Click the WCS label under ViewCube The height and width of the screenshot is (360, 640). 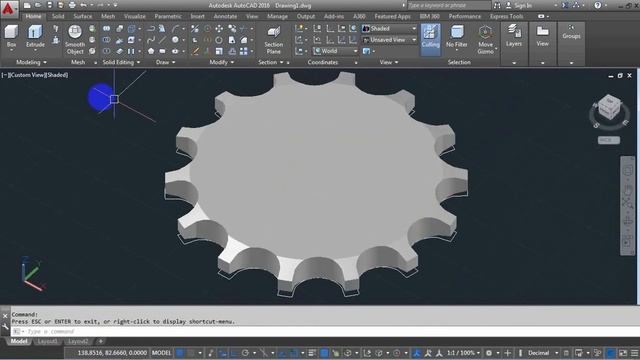(x=609, y=140)
